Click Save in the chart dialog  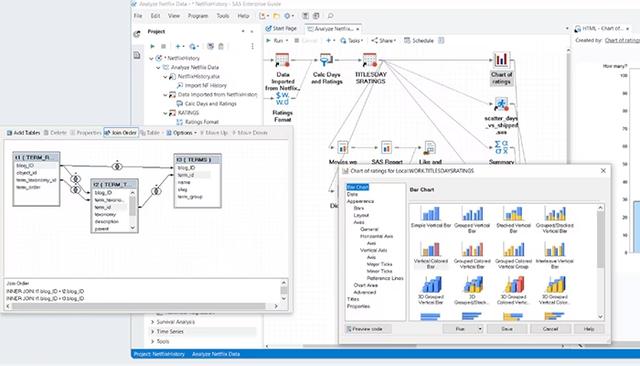click(x=507, y=329)
